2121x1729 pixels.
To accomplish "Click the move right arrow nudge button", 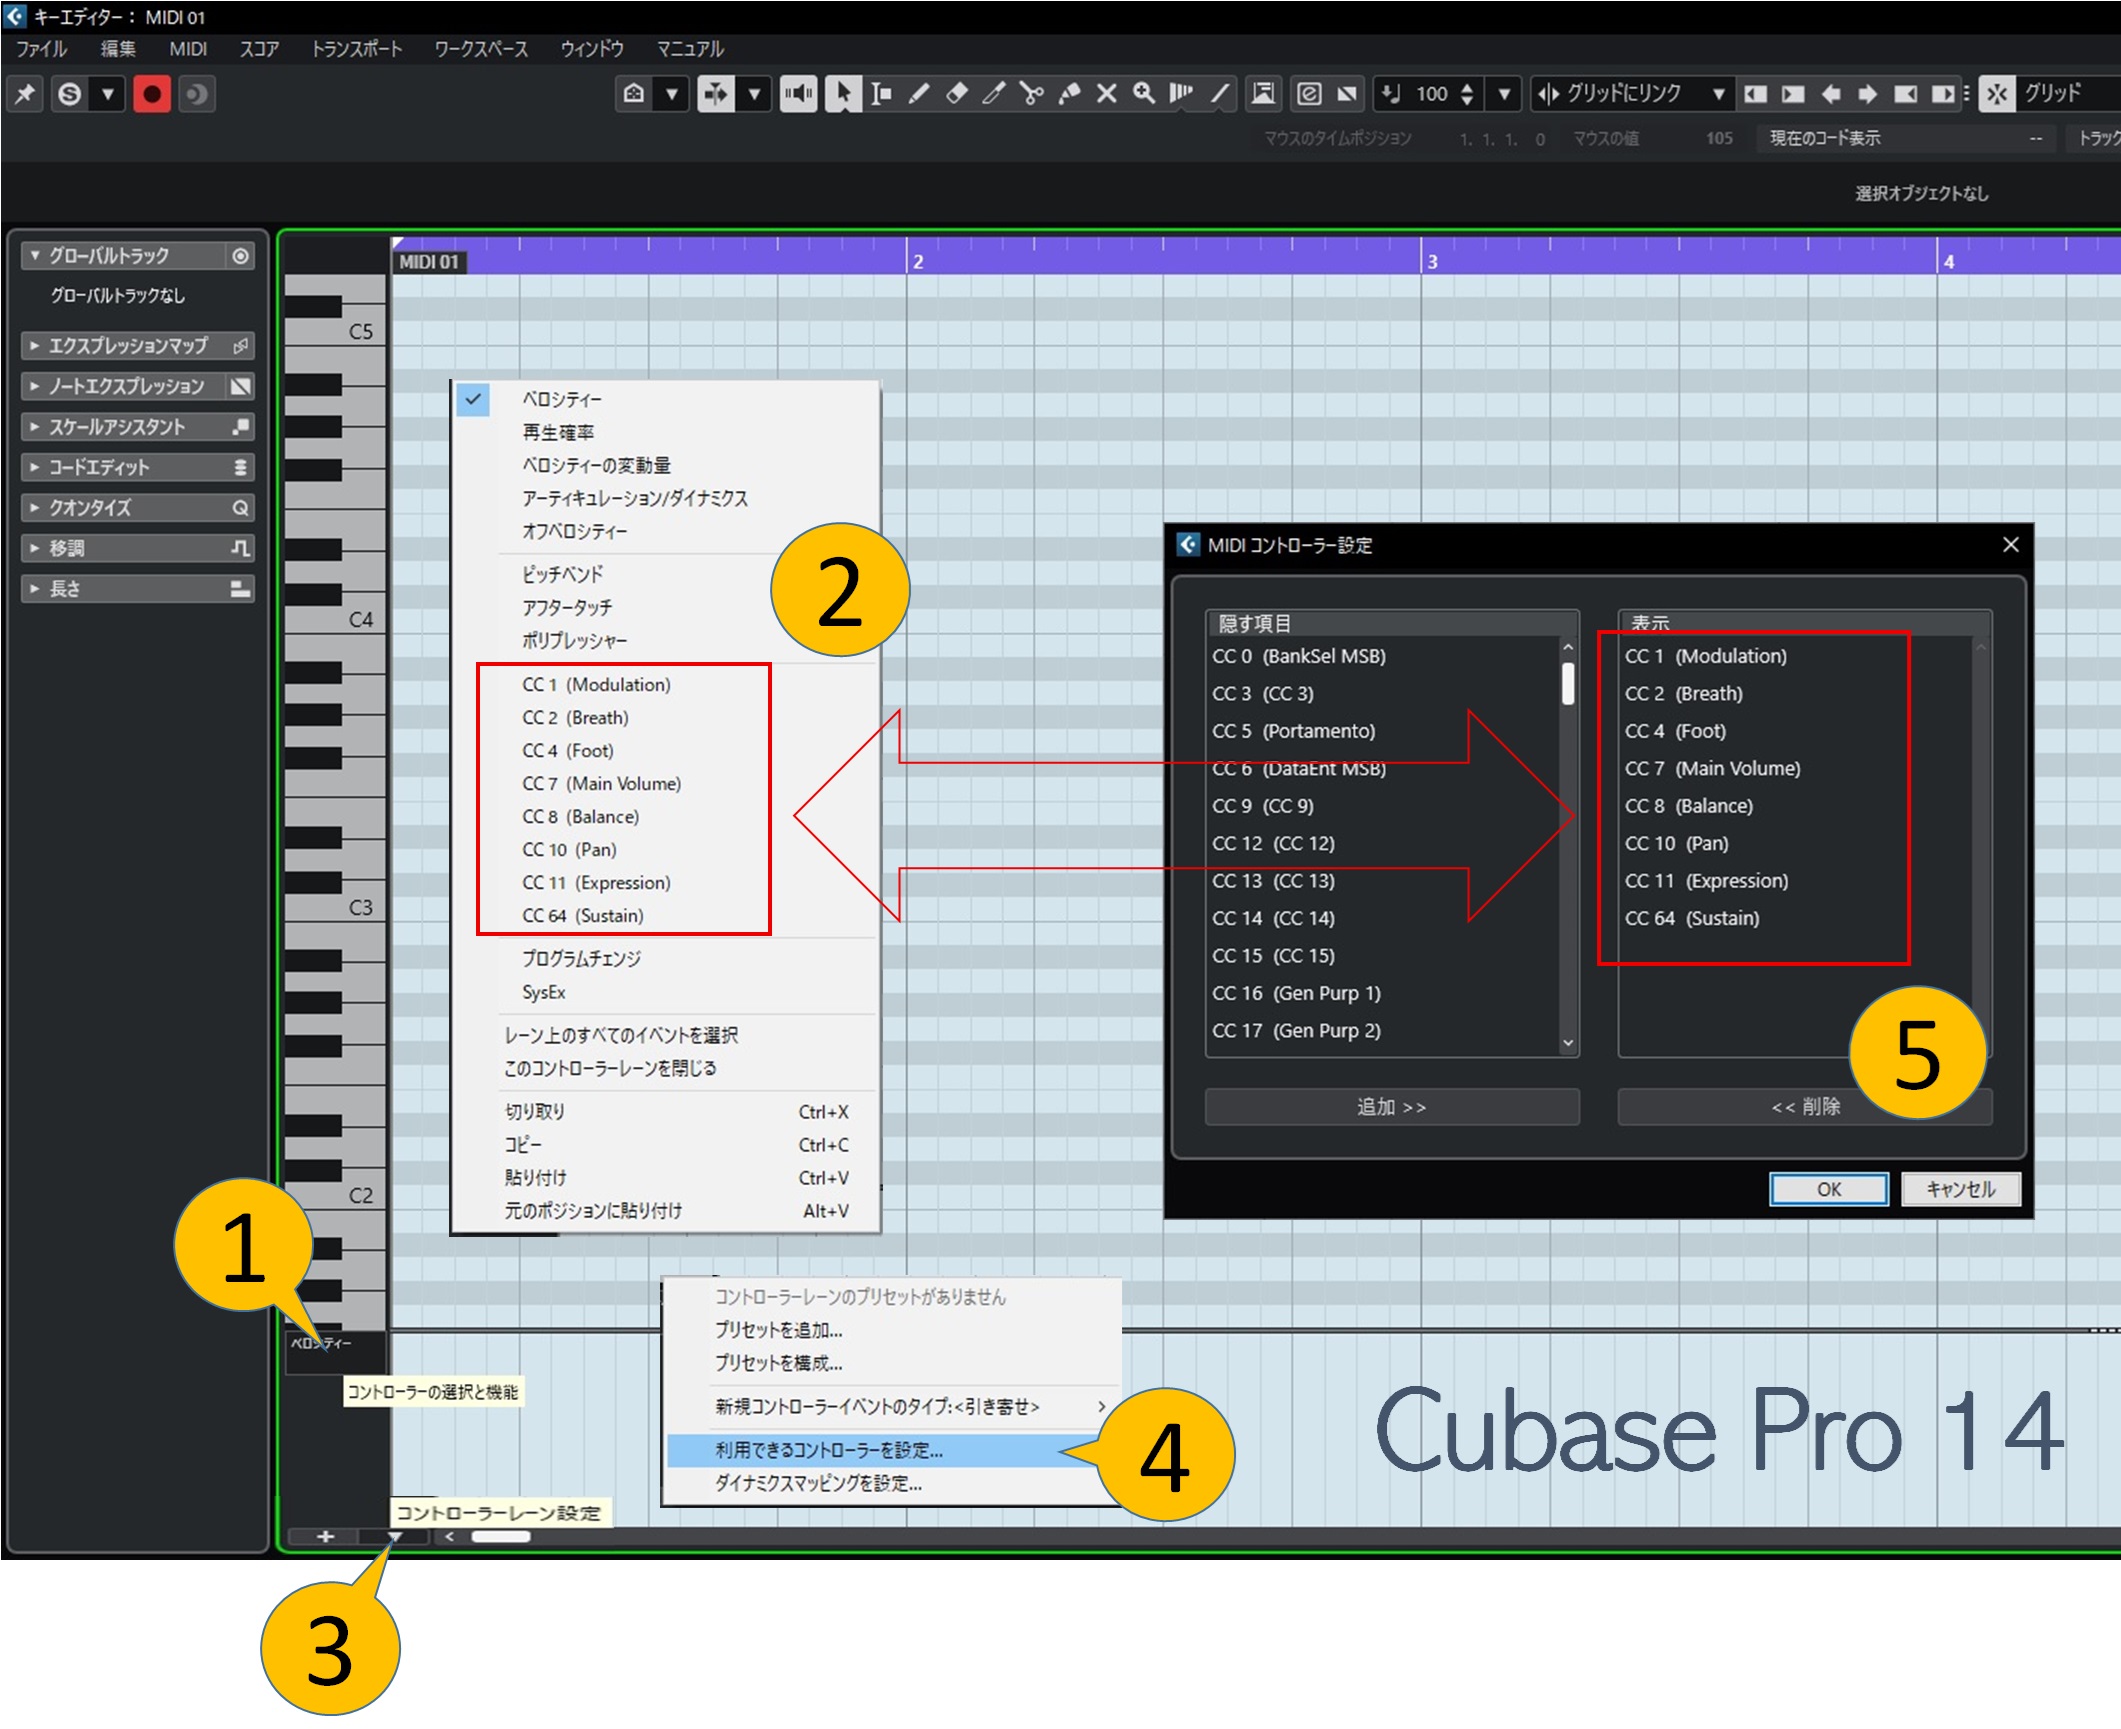I will click(x=1868, y=94).
